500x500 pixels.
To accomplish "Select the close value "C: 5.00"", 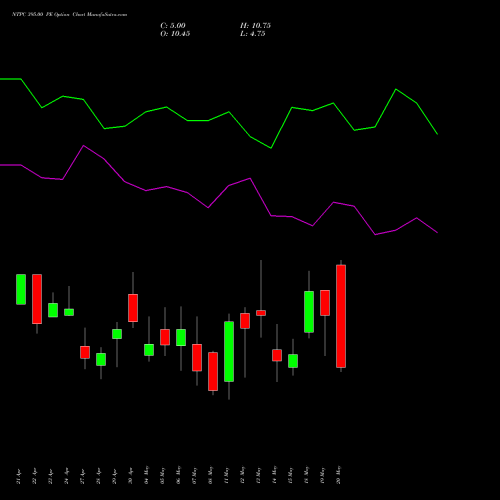I will point(173,26).
